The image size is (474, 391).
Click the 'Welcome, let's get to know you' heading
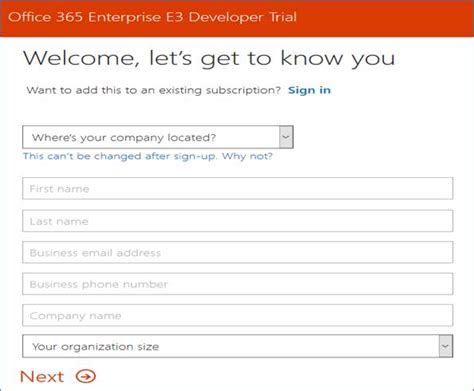pos(209,58)
